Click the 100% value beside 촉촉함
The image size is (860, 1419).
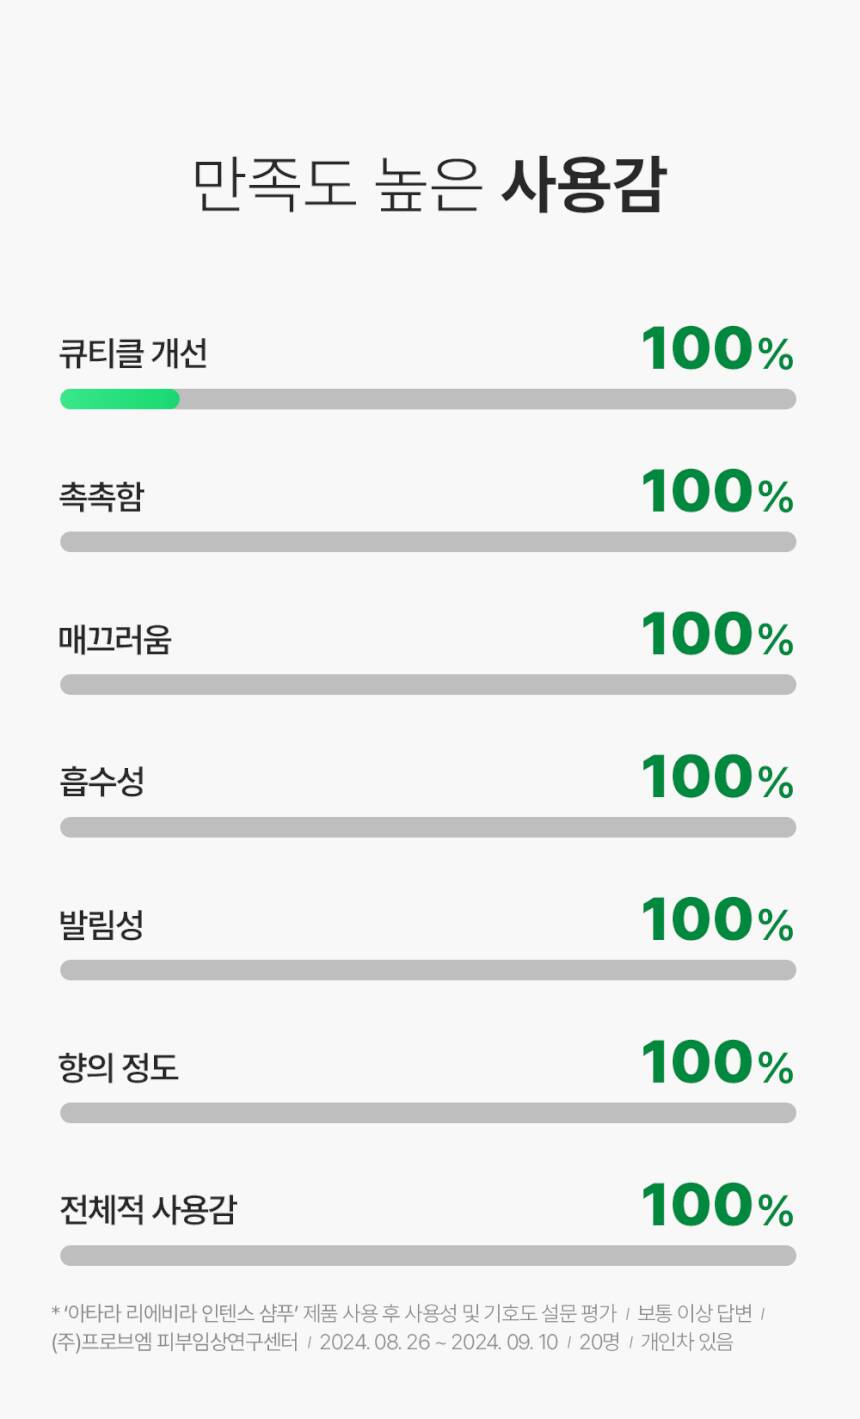click(x=717, y=493)
